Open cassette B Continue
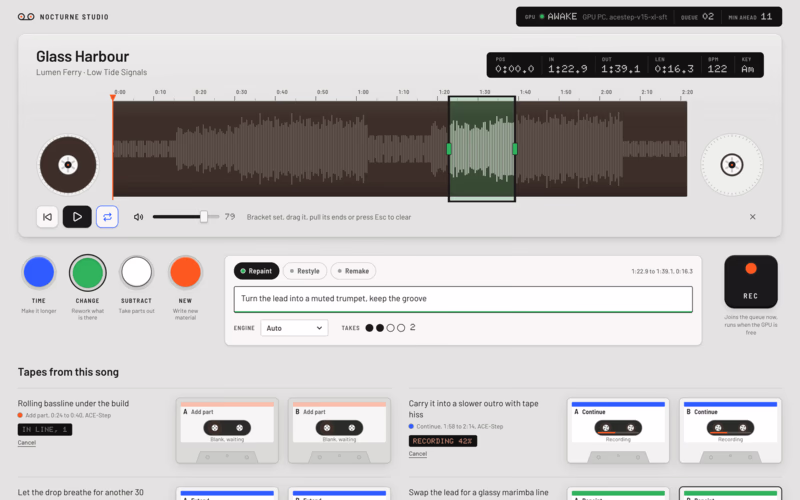Image resolution: width=800 pixels, height=500 pixels. (x=730, y=431)
